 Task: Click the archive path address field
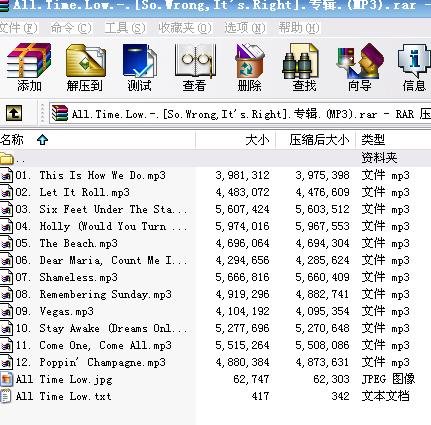(241, 114)
